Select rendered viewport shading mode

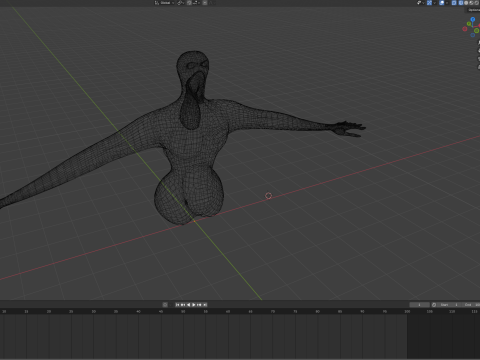click(x=477, y=3)
